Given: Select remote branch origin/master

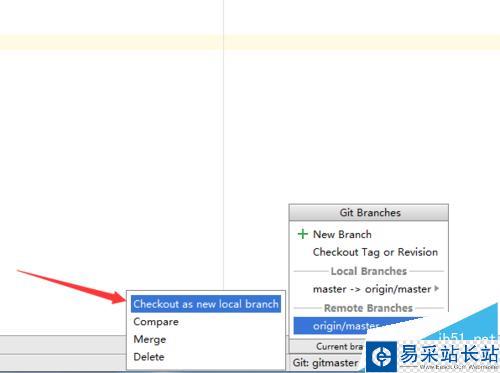Looking at the screenshot, I should coord(346,326).
